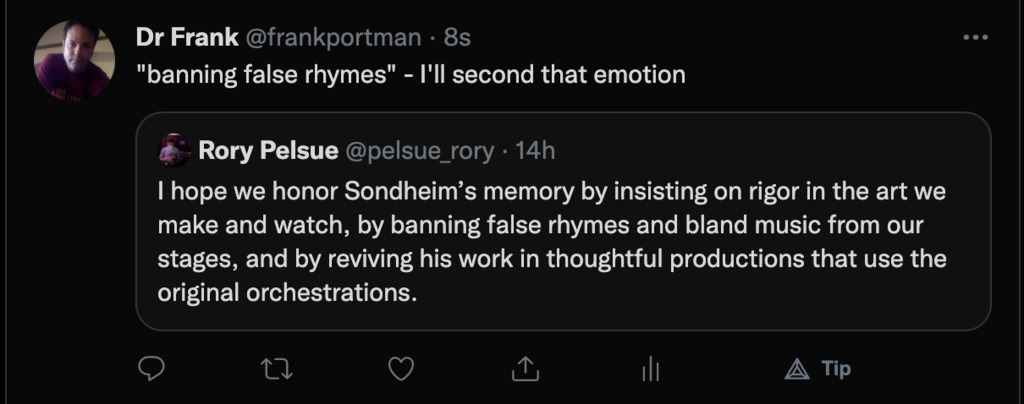Click Rory Pelsue's small avatar
Image resolution: width=1024 pixels, height=404 pixels.
tap(175, 150)
